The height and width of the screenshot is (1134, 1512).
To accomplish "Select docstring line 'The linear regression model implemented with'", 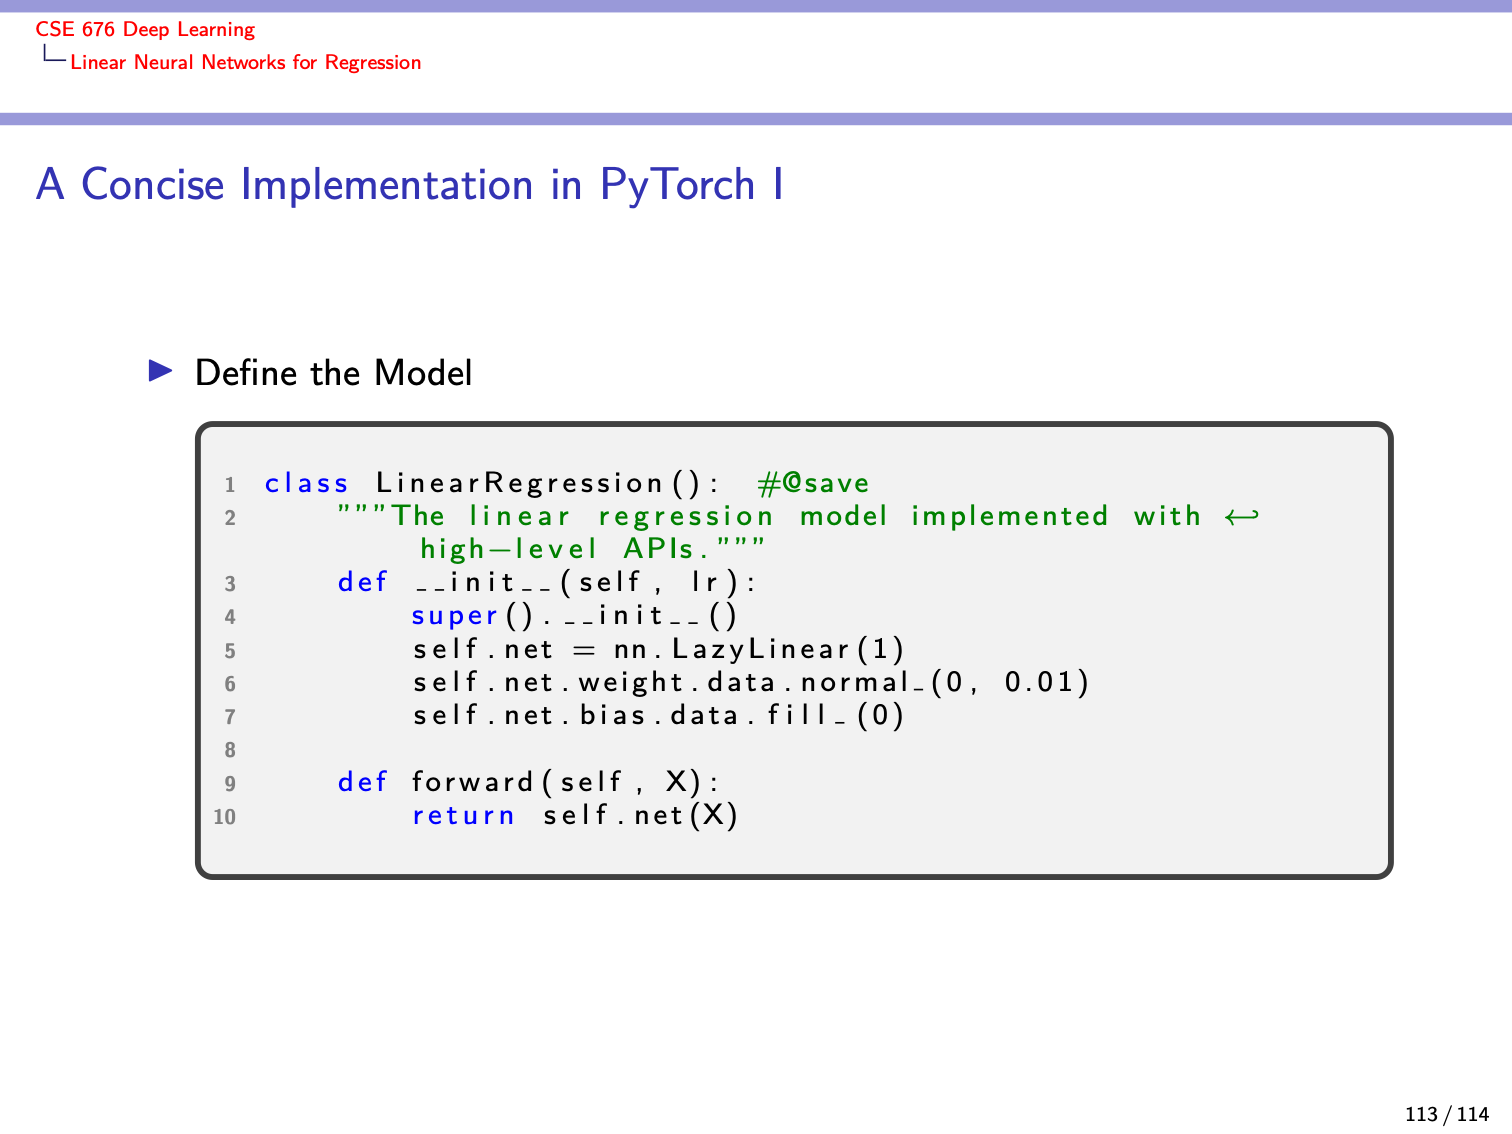I will [769, 516].
